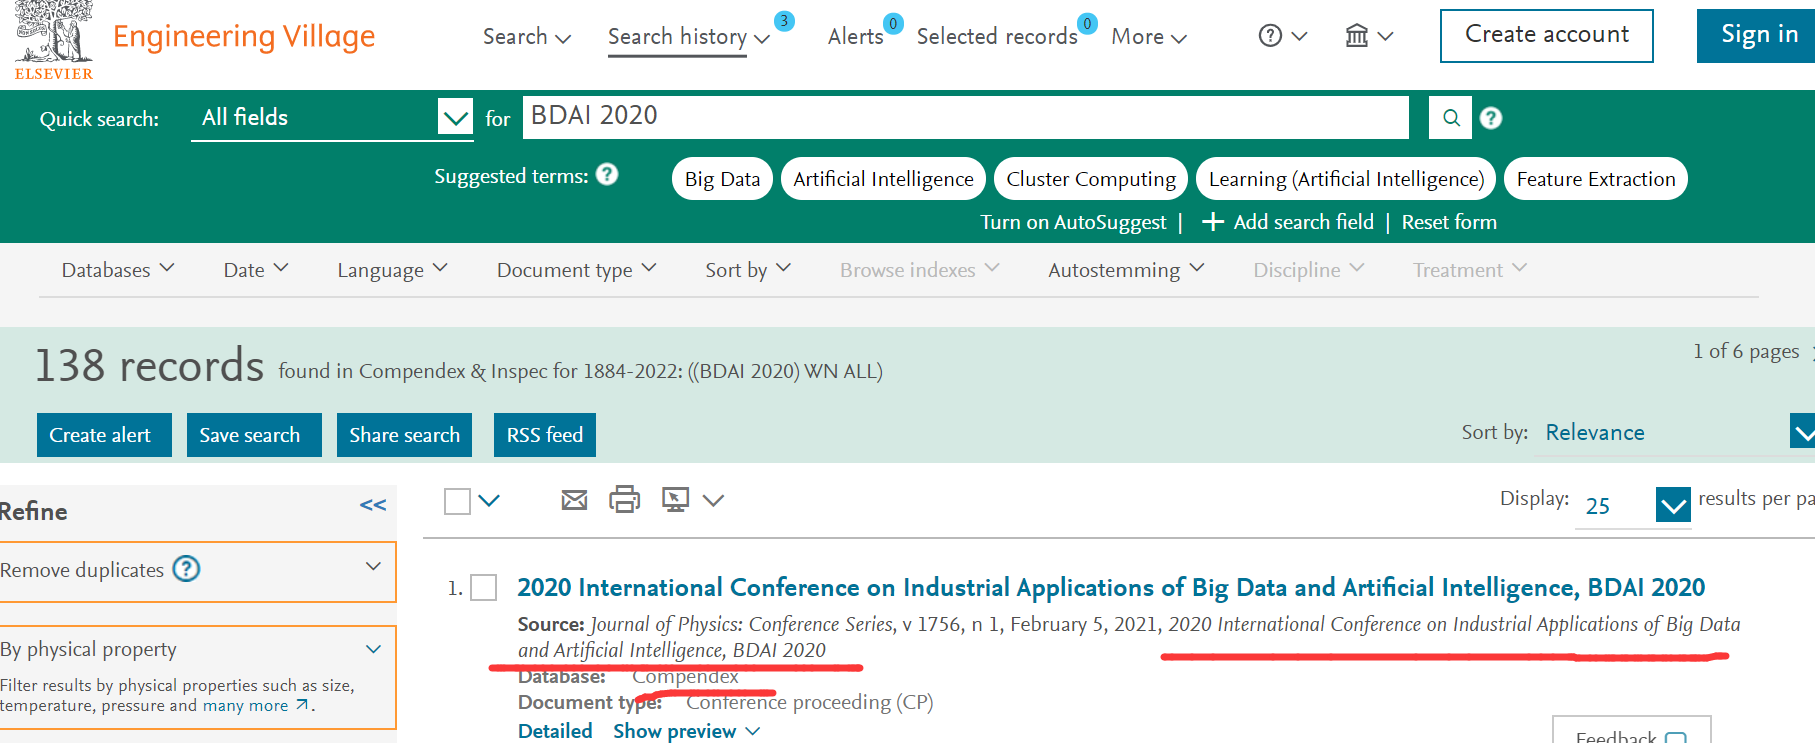
Task: Click the RSS feed button
Action: point(545,435)
